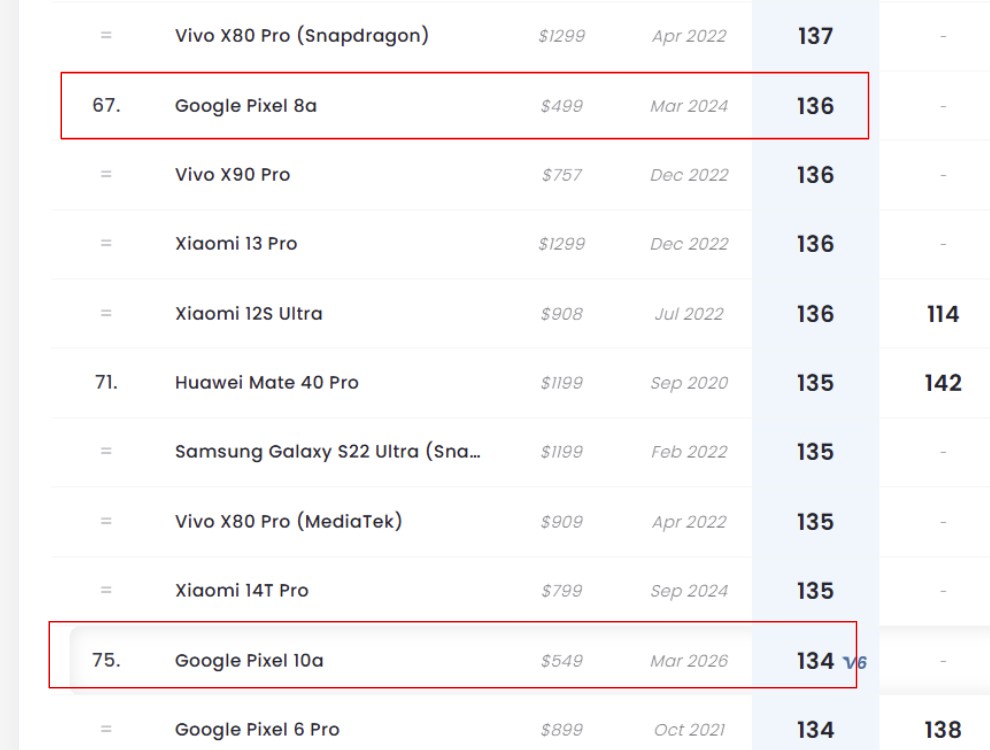Open the Google Pixel 8a entry
Viewport: 990px width, 750px height.
click(x=246, y=105)
